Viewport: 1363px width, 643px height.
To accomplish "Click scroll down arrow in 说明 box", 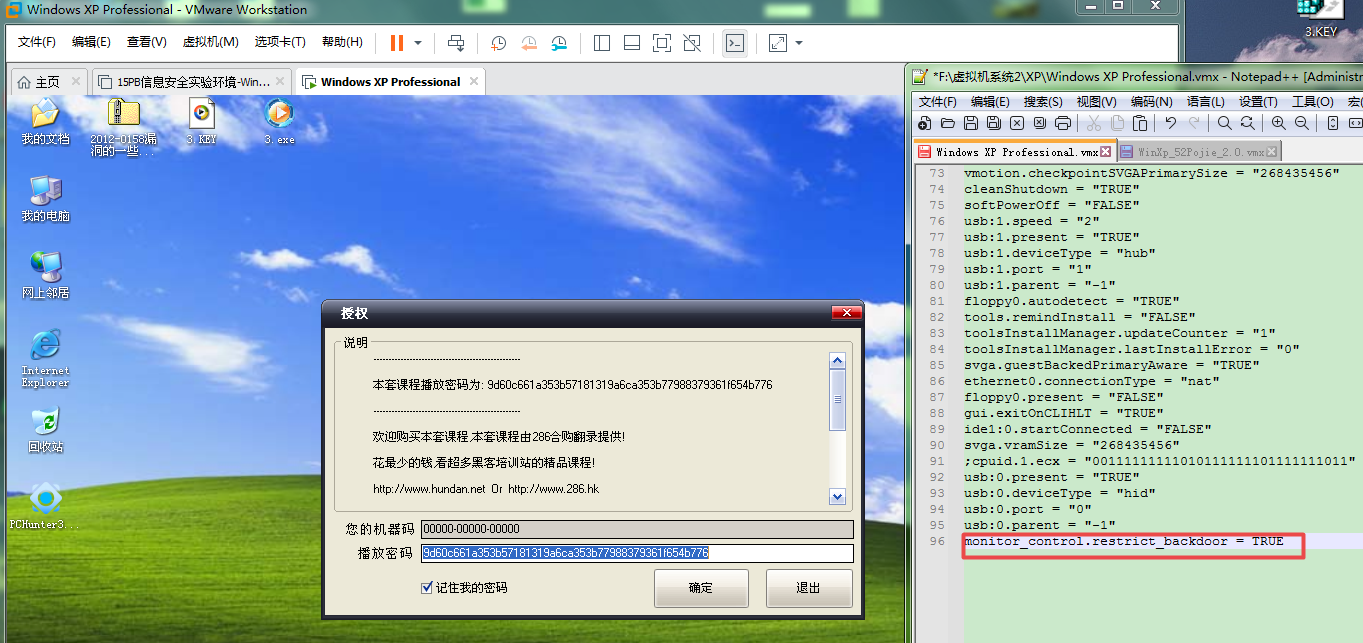I will (x=838, y=497).
